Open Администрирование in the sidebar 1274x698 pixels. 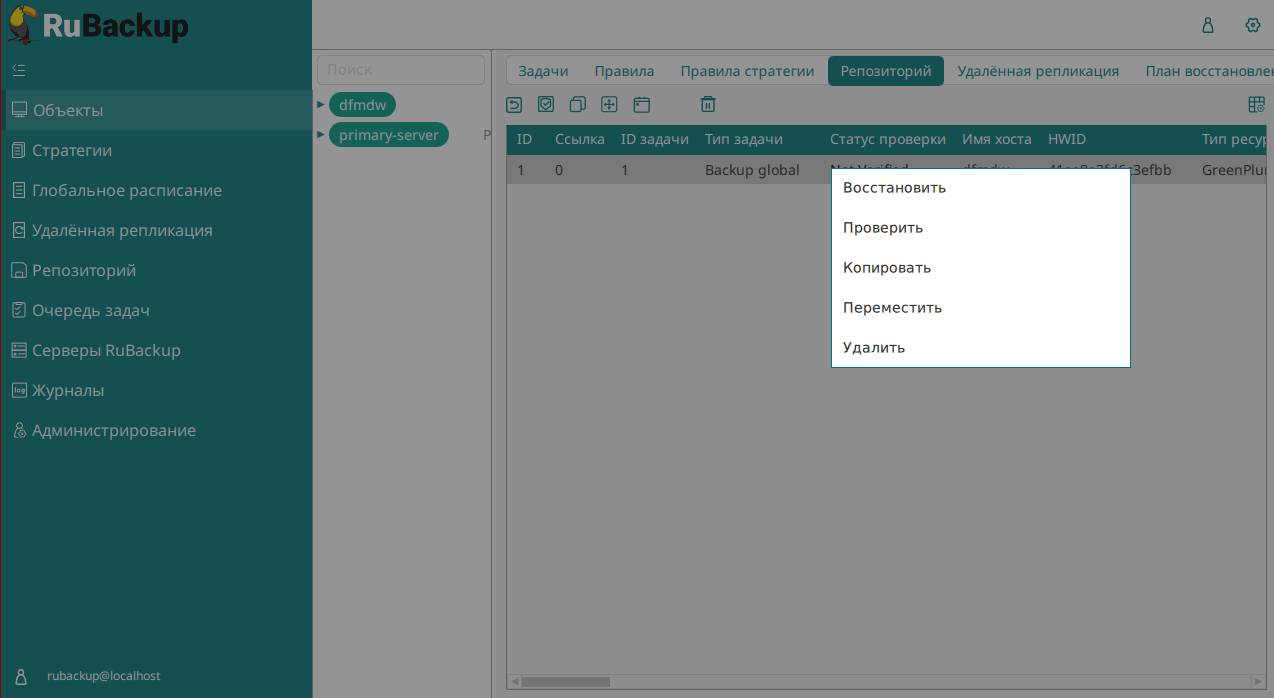[113, 430]
